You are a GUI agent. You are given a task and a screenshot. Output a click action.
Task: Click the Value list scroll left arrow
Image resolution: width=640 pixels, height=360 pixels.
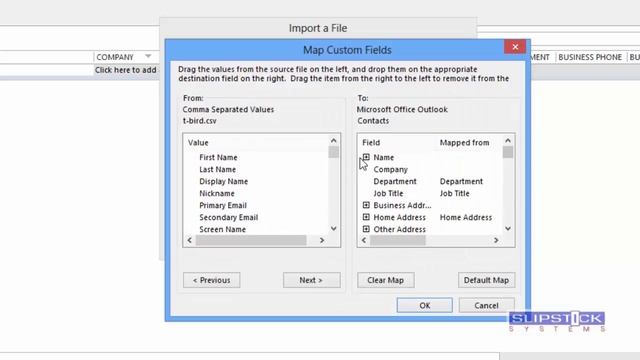pos(189,240)
